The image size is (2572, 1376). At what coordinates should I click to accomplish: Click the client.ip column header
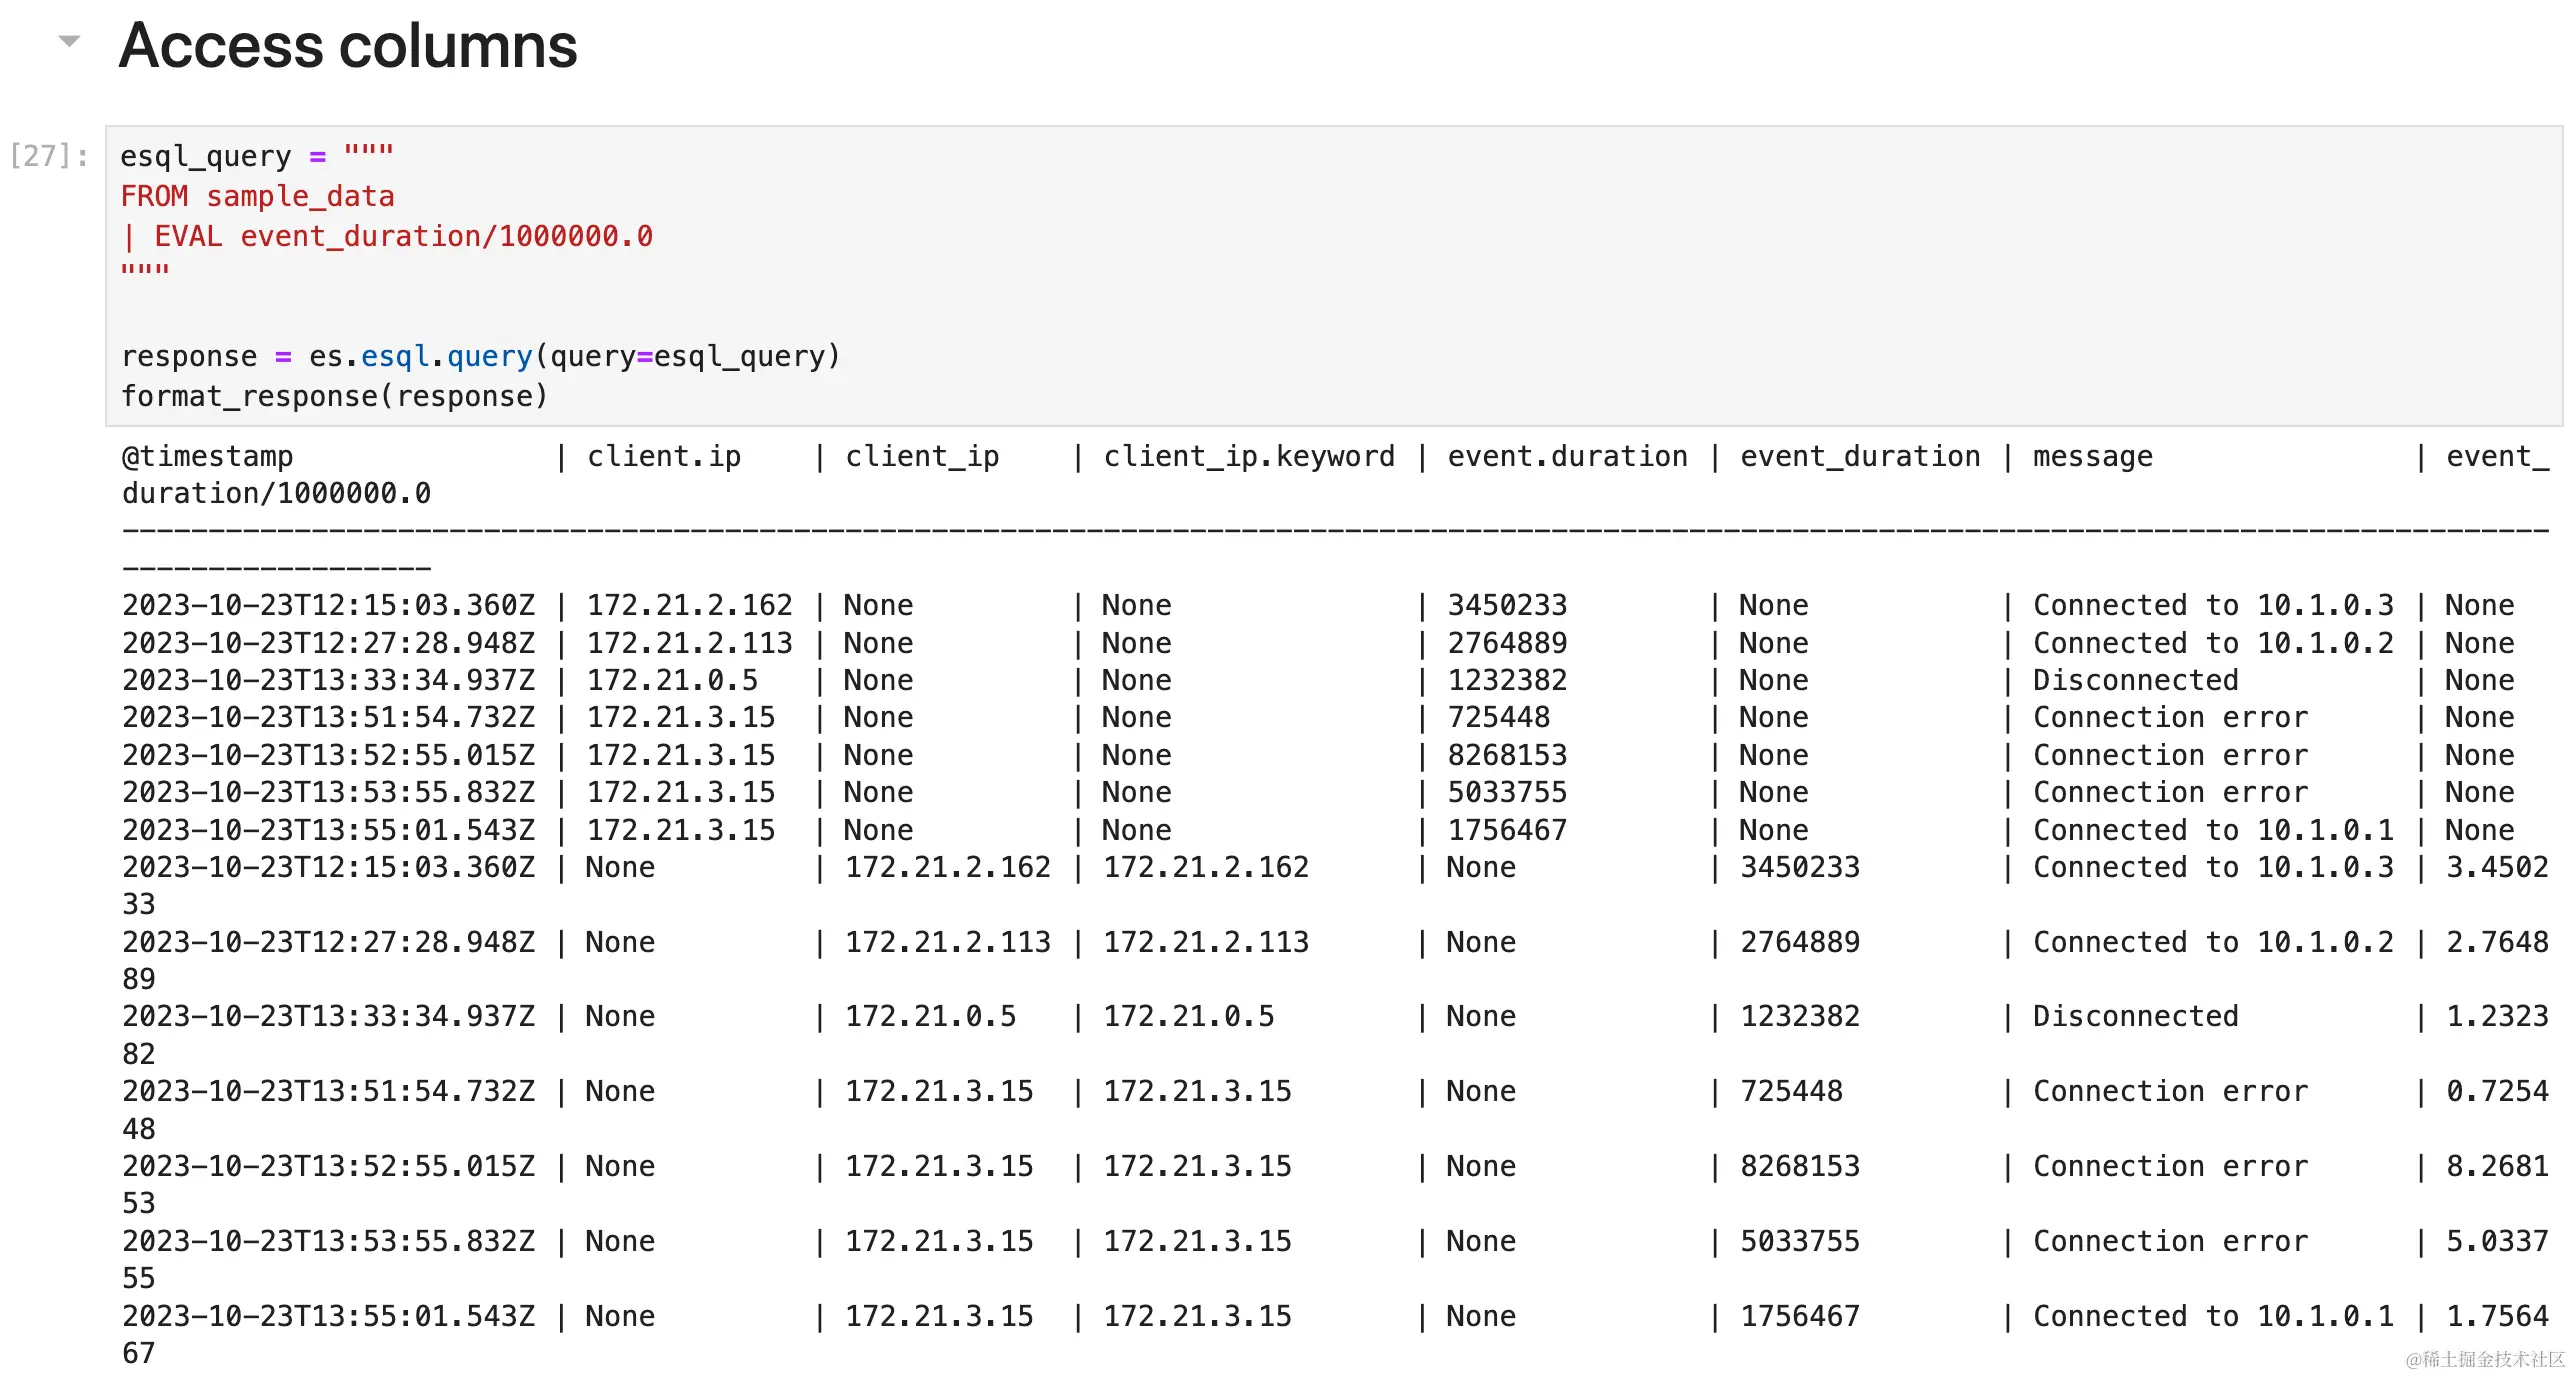point(664,456)
